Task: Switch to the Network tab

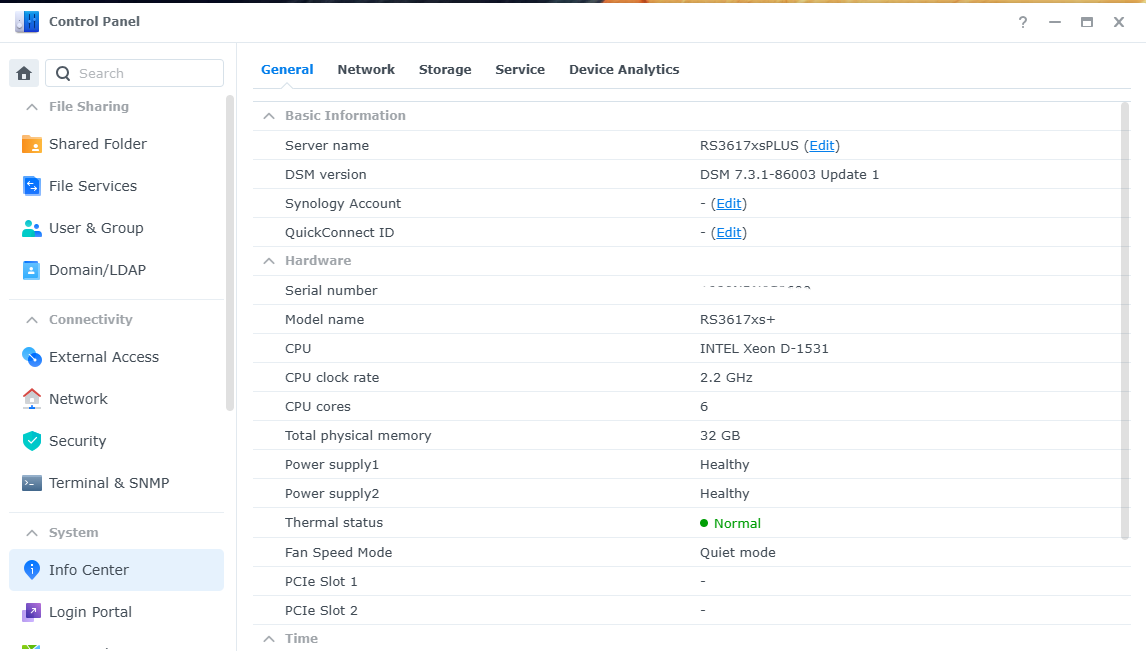Action: pyautogui.click(x=366, y=69)
